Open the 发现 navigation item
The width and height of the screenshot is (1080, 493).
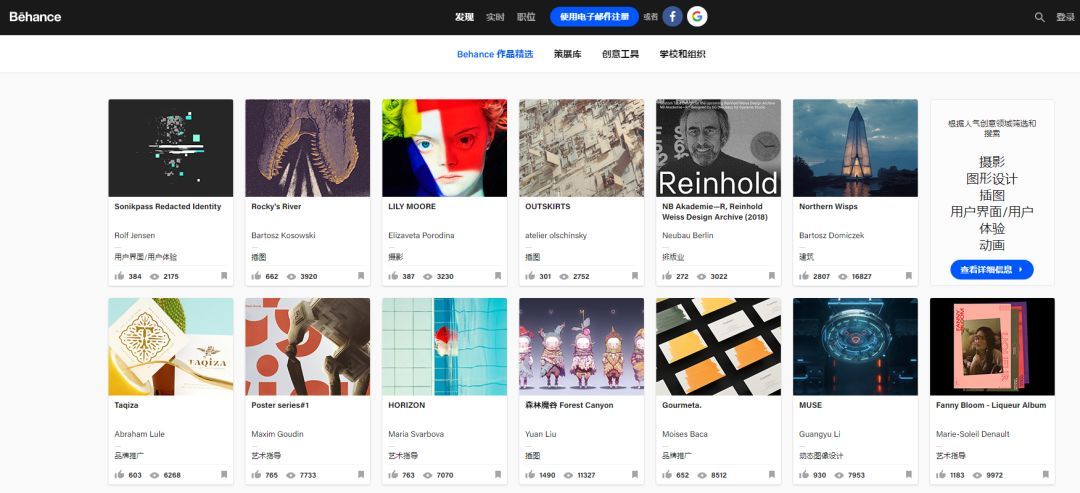tap(464, 17)
